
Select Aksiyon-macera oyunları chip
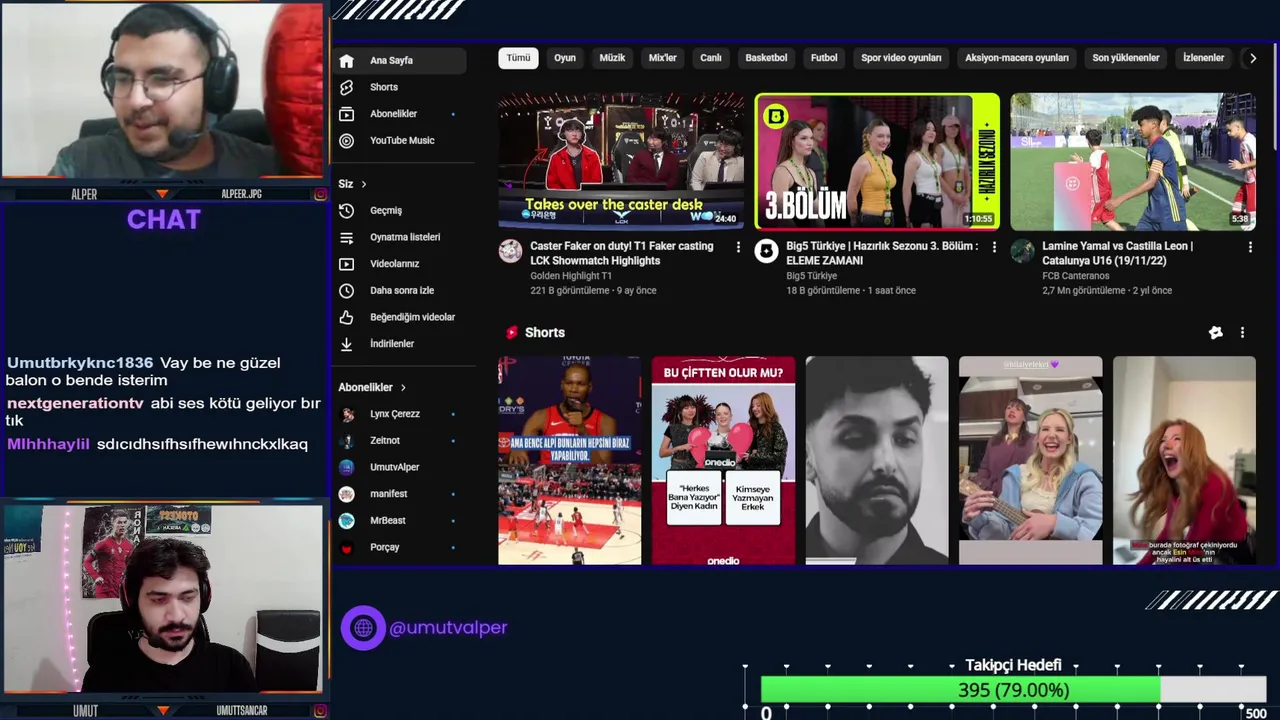[1017, 58]
